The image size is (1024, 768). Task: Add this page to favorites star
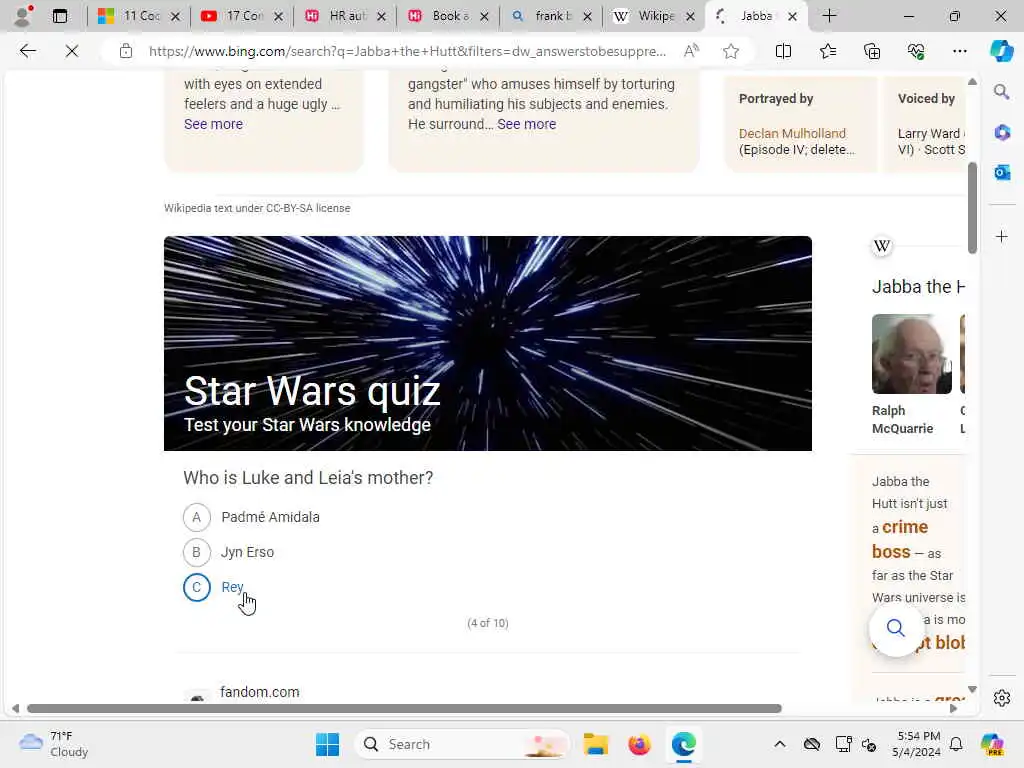coord(731,51)
